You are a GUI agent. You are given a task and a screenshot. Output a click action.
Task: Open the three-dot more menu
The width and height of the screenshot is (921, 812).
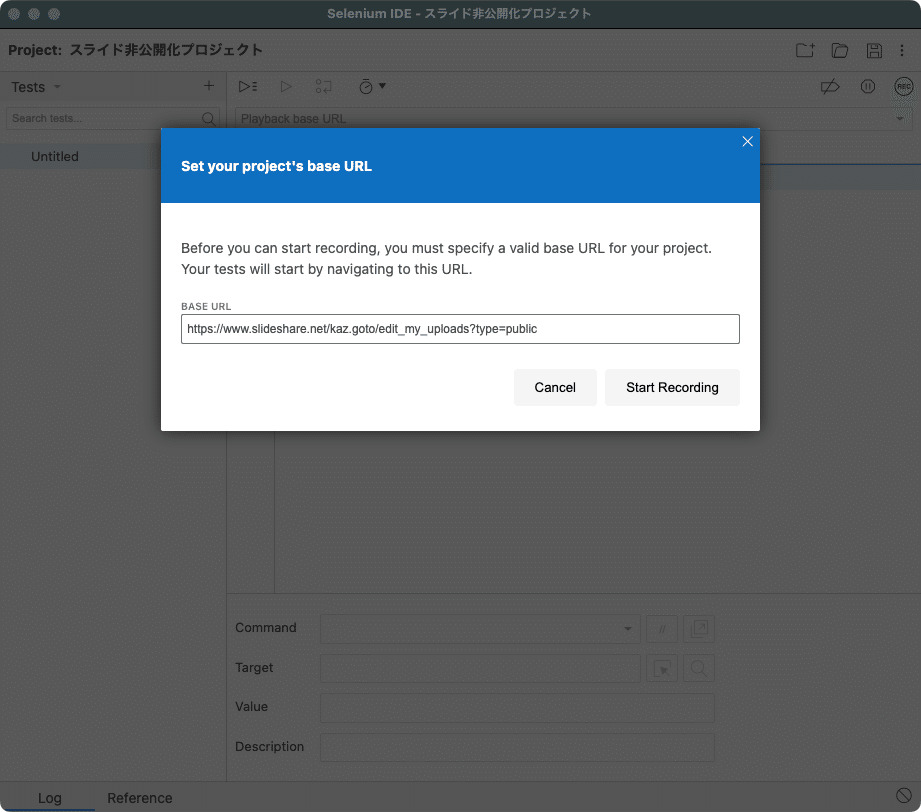pos(902,51)
